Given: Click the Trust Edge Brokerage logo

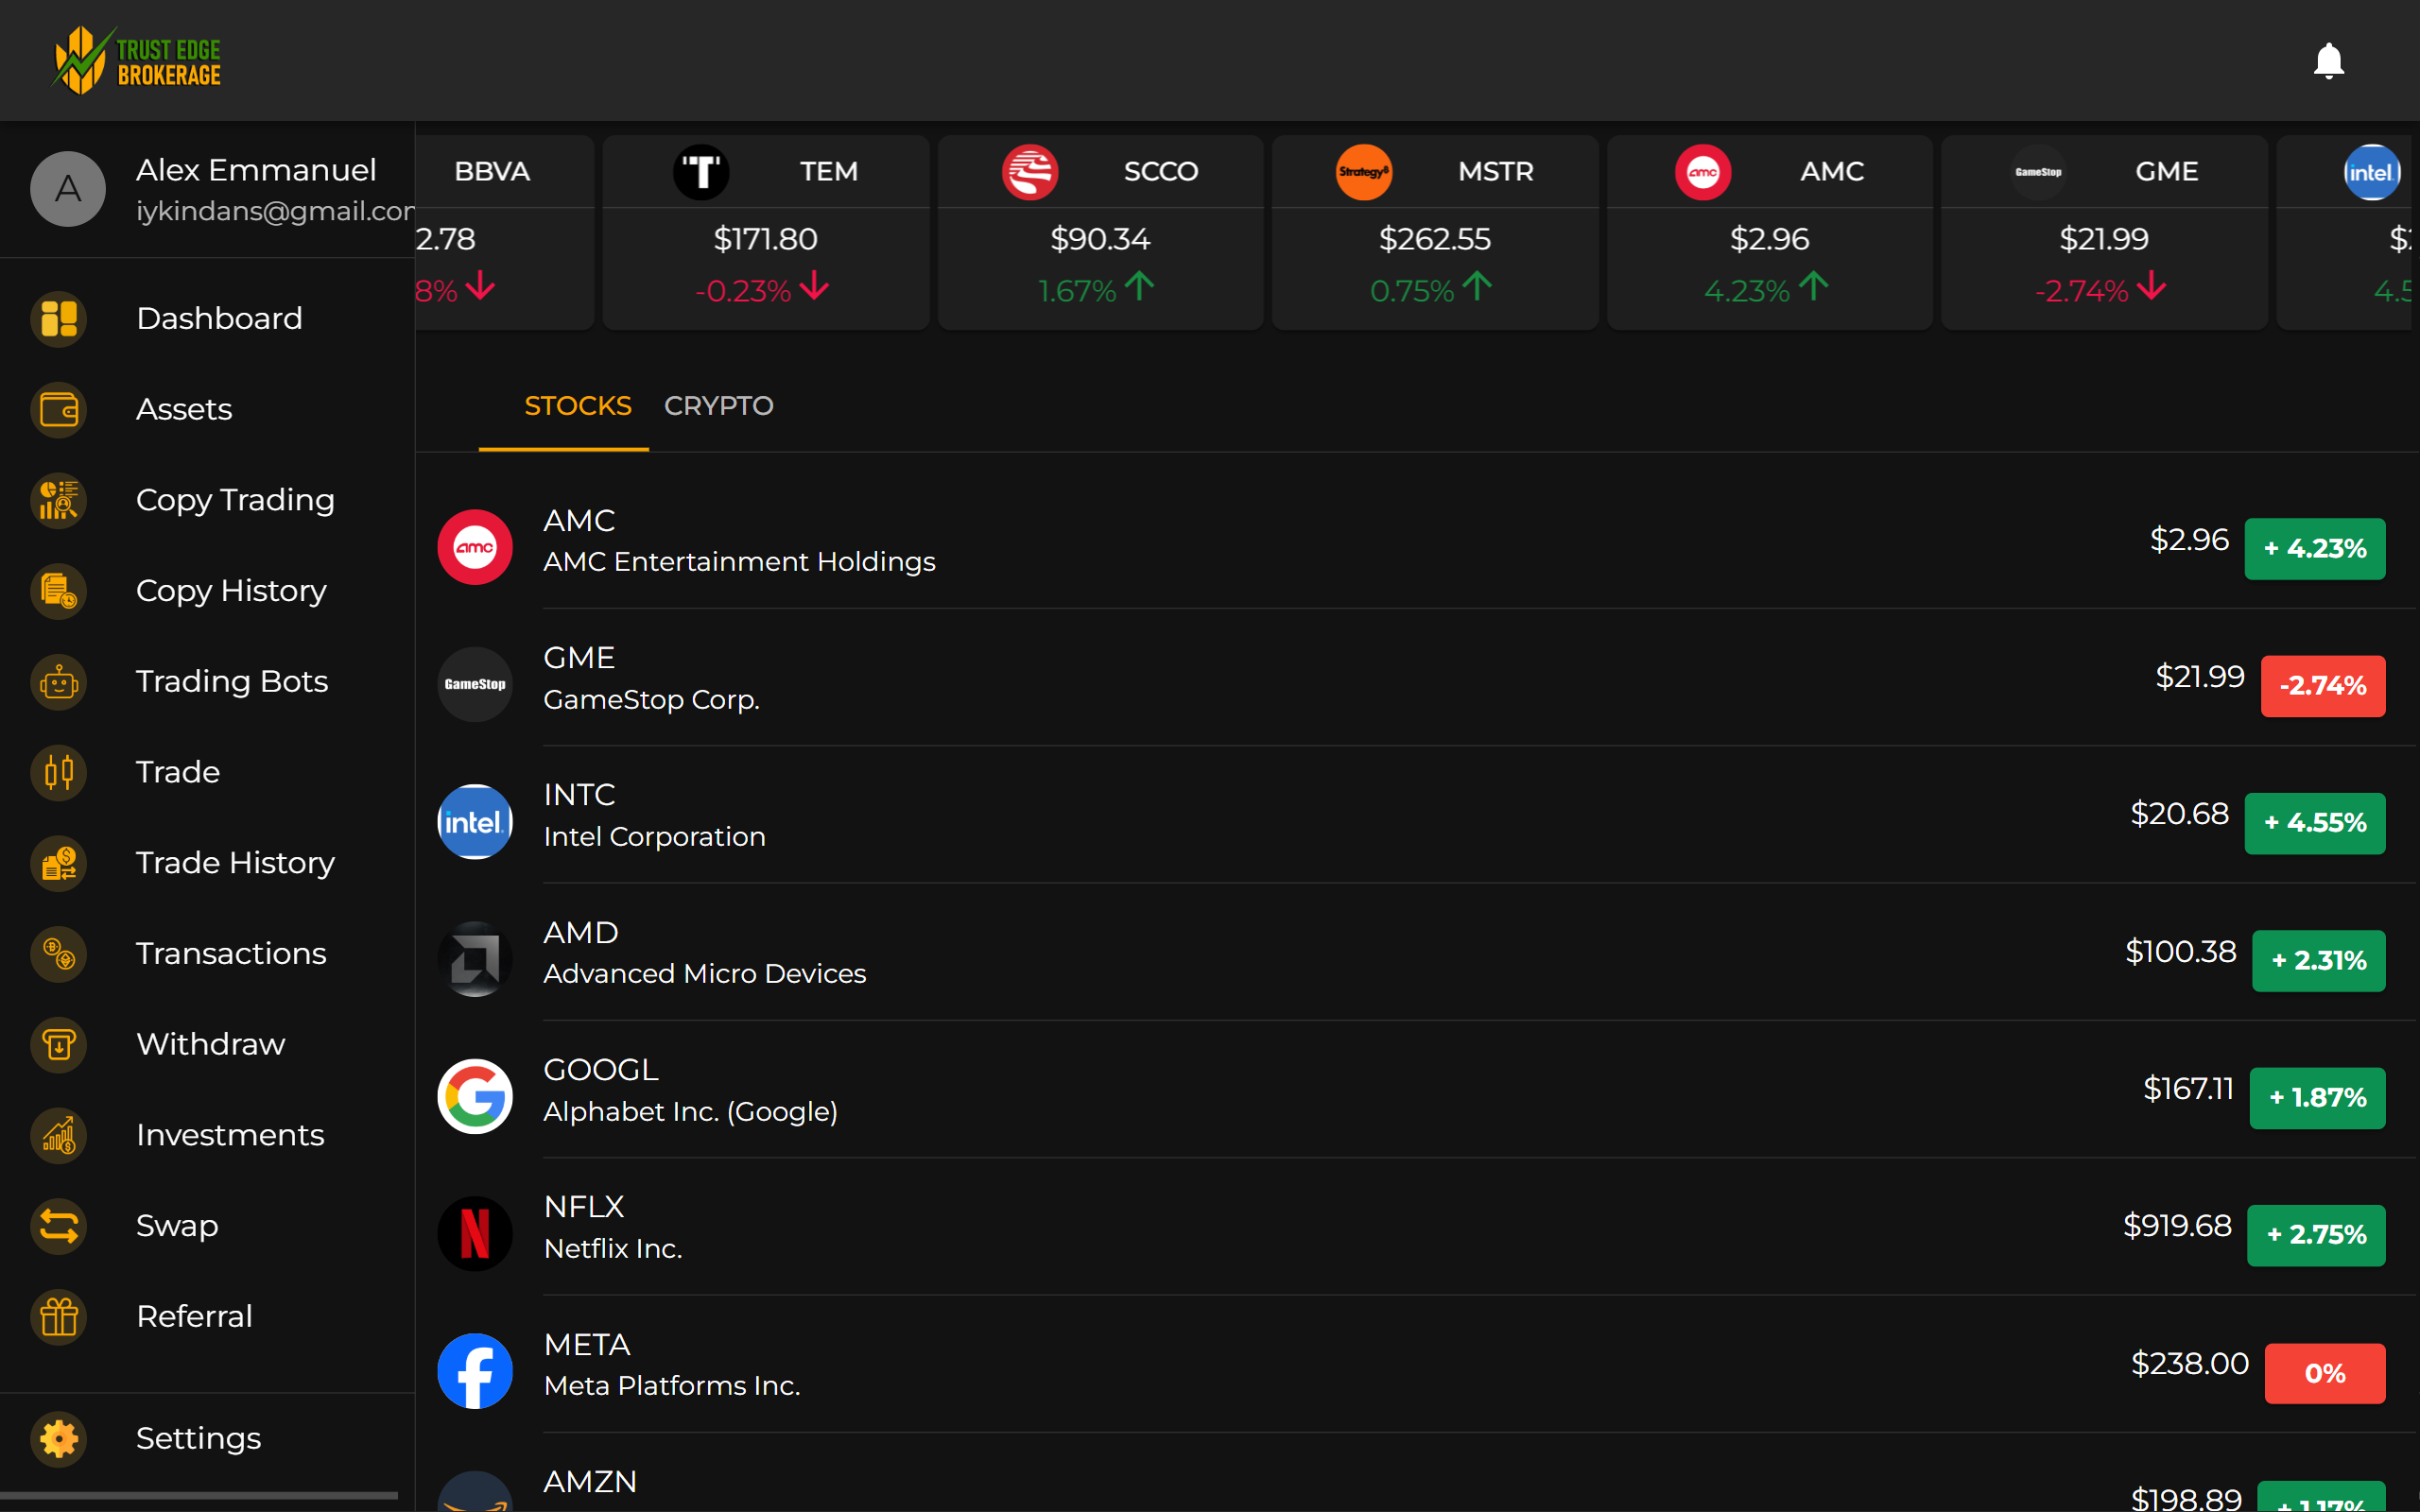Looking at the screenshot, I should click(x=136, y=61).
